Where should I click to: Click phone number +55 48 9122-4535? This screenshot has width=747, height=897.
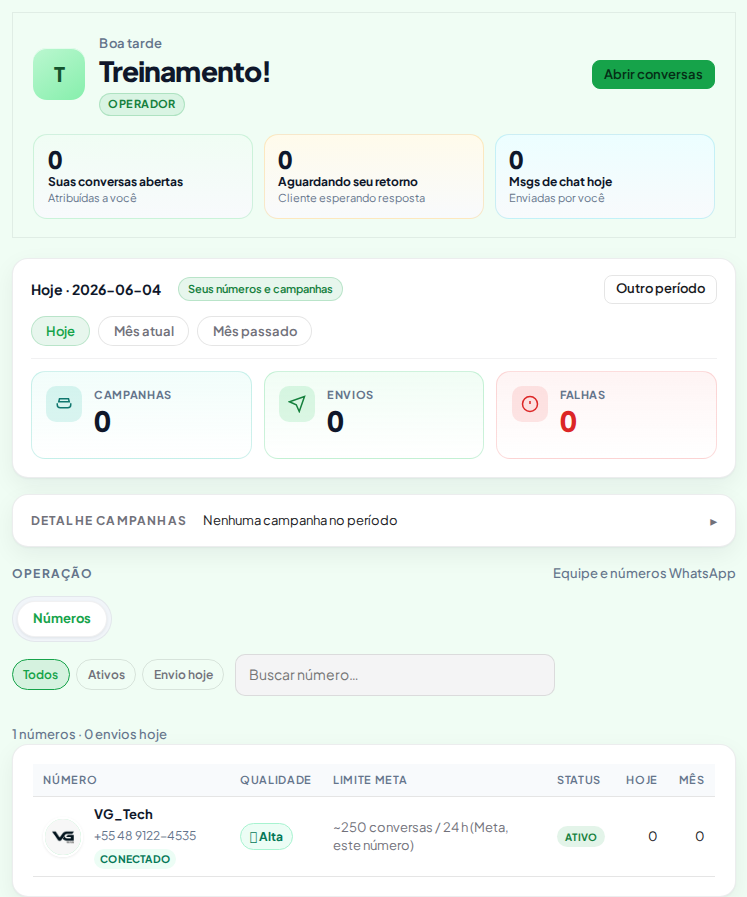pyautogui.click(x=145, y=836)
